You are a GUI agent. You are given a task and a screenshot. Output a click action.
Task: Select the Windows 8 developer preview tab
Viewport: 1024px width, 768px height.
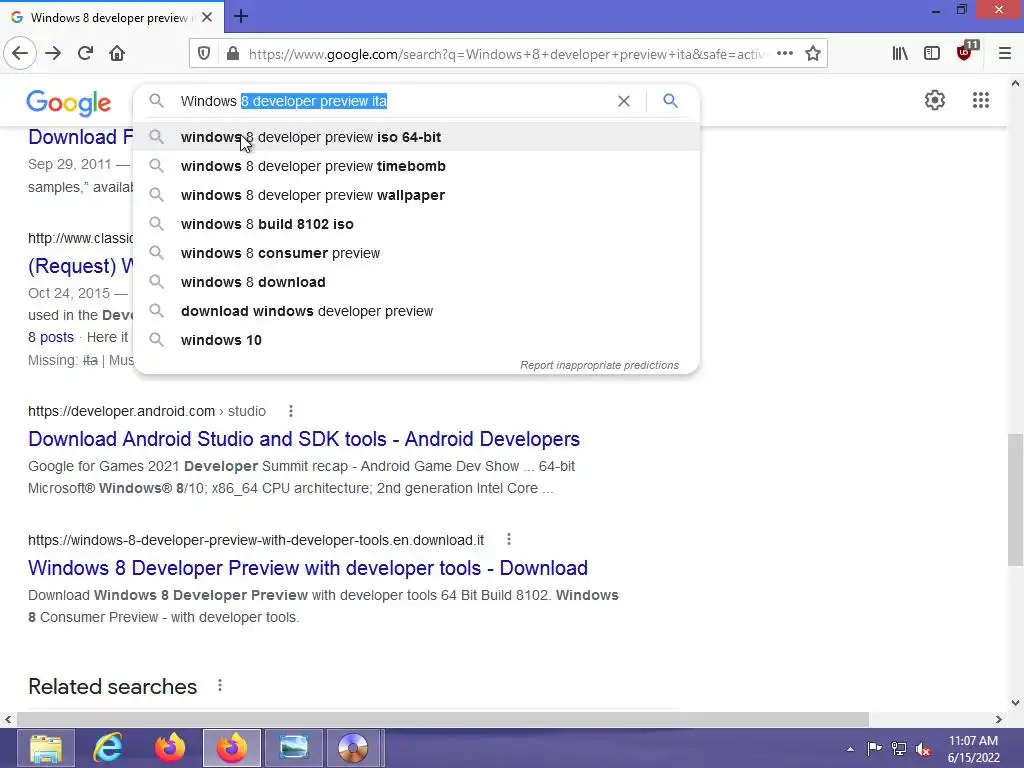(x=111, y=17)
